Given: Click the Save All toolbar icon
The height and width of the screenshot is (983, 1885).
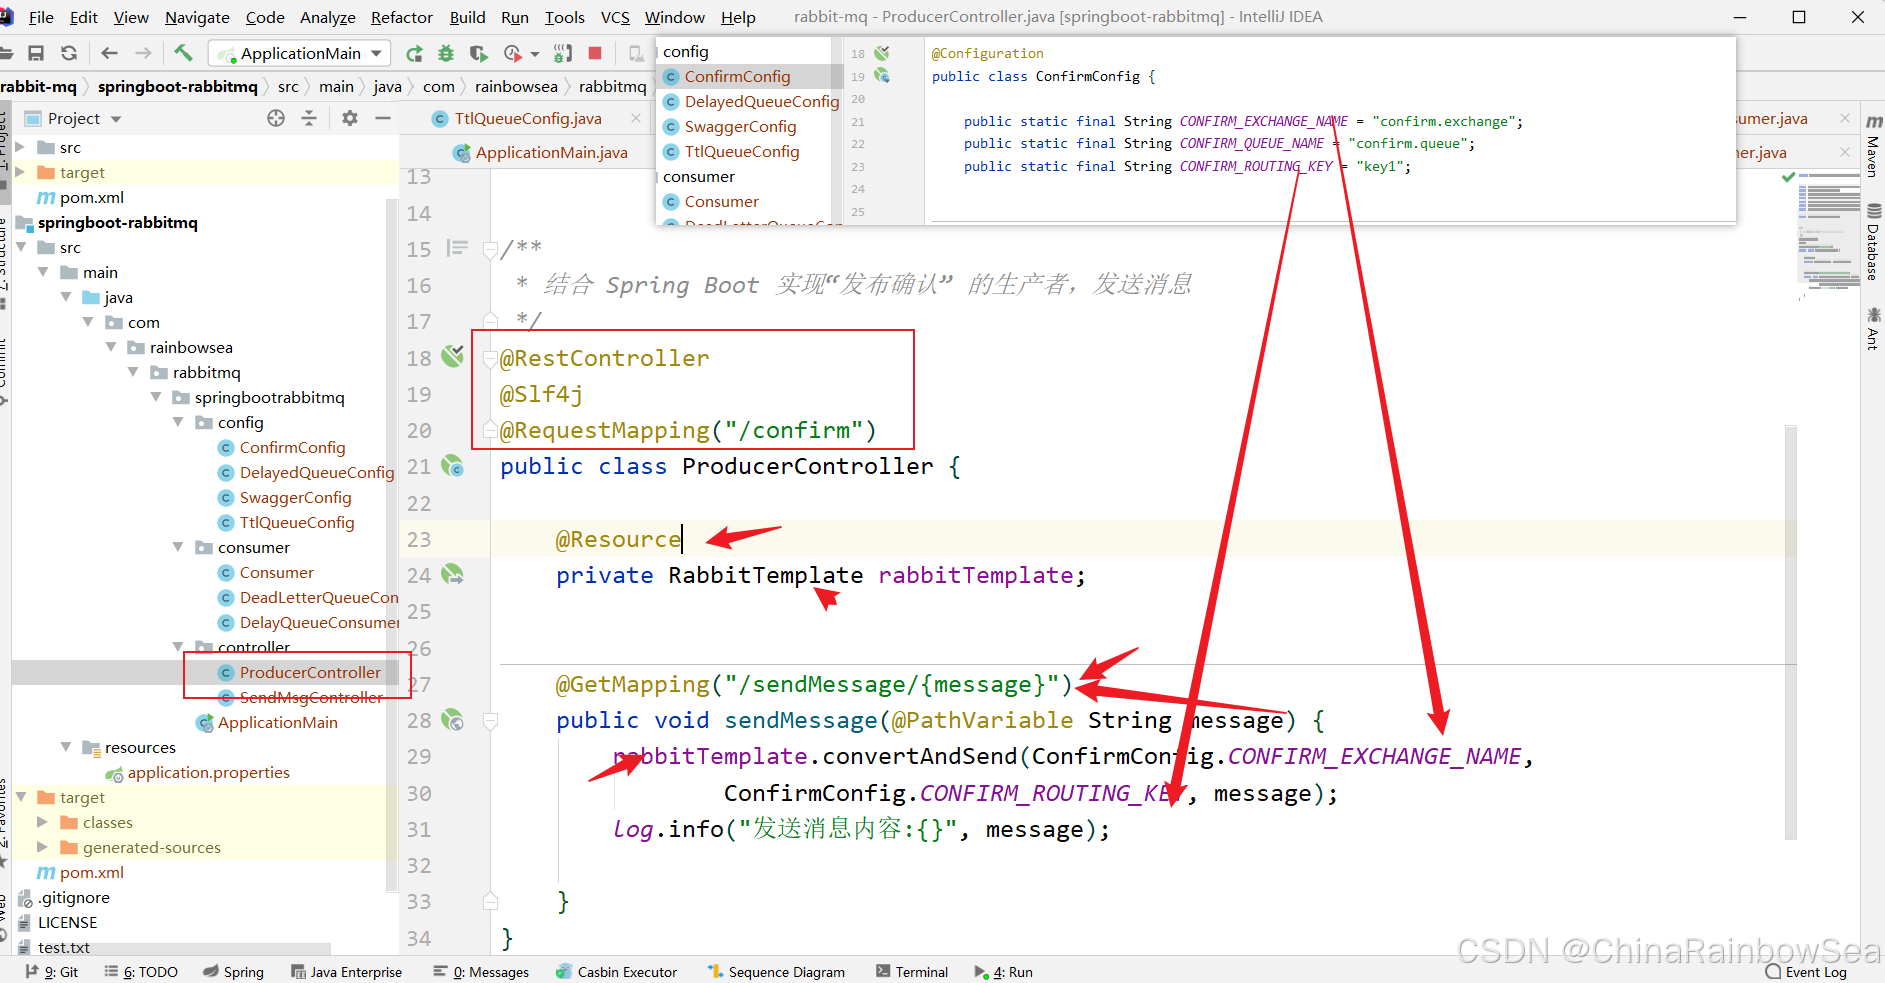Looking at the screenshot, I should coord(36,53).
